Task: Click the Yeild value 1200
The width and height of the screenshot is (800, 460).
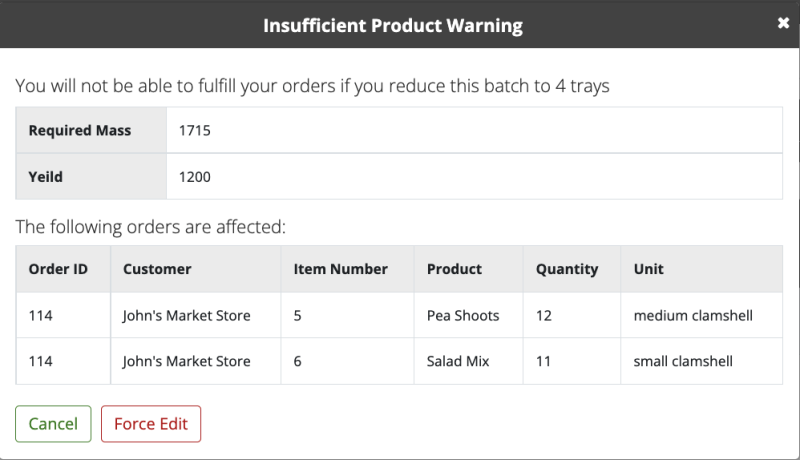Action: click(195, 177)
